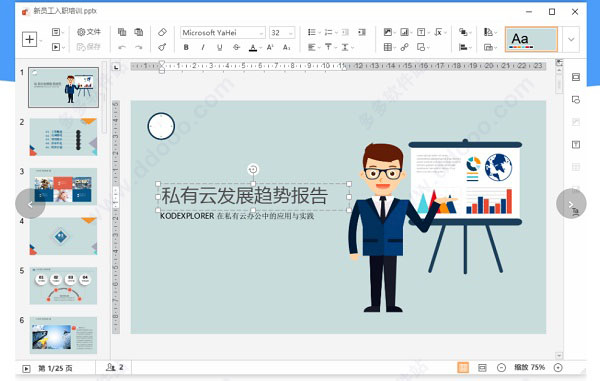Click the insert link chain icon
600x381 pixels.
tap(404, 47)
